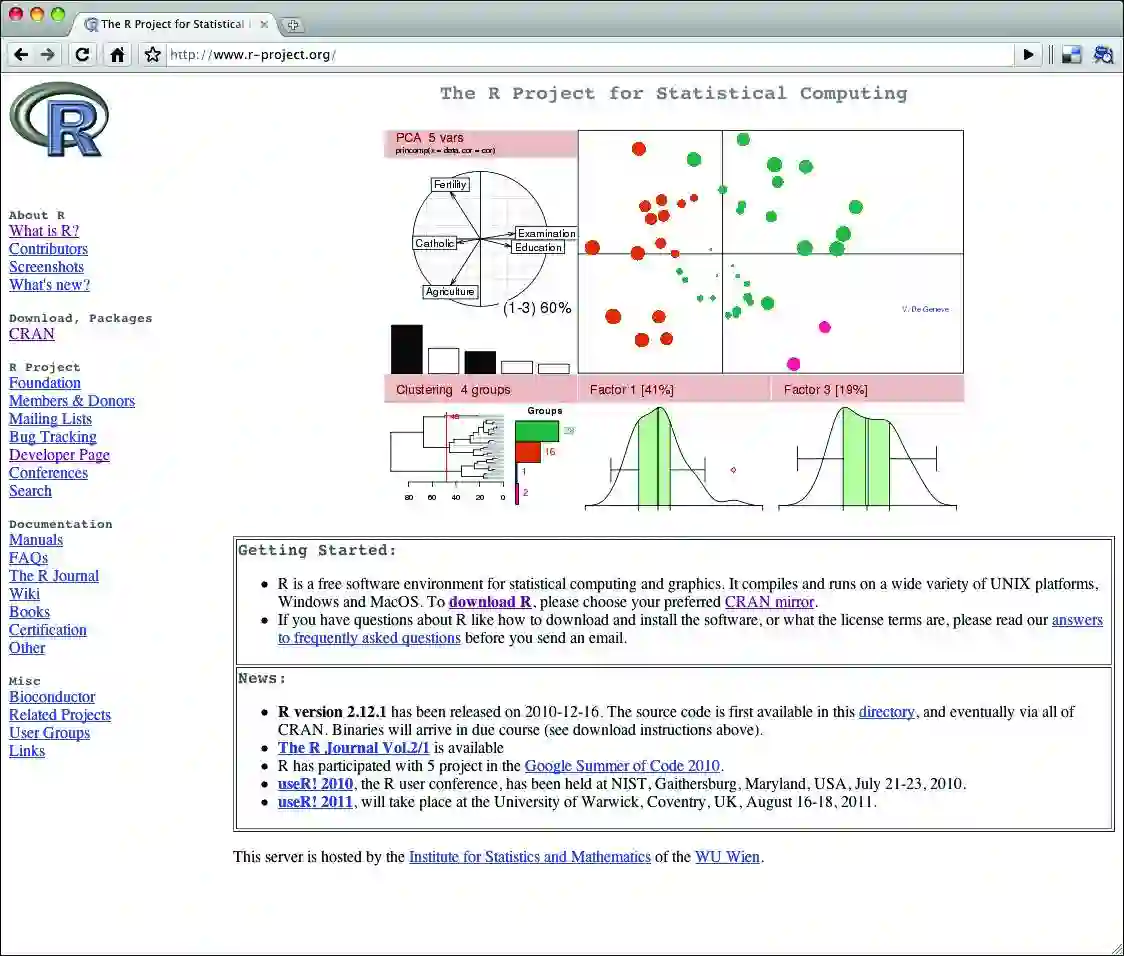Go back with the browser back arrow
Viewport: 1124px width, 956px height.
click(21, 54)
